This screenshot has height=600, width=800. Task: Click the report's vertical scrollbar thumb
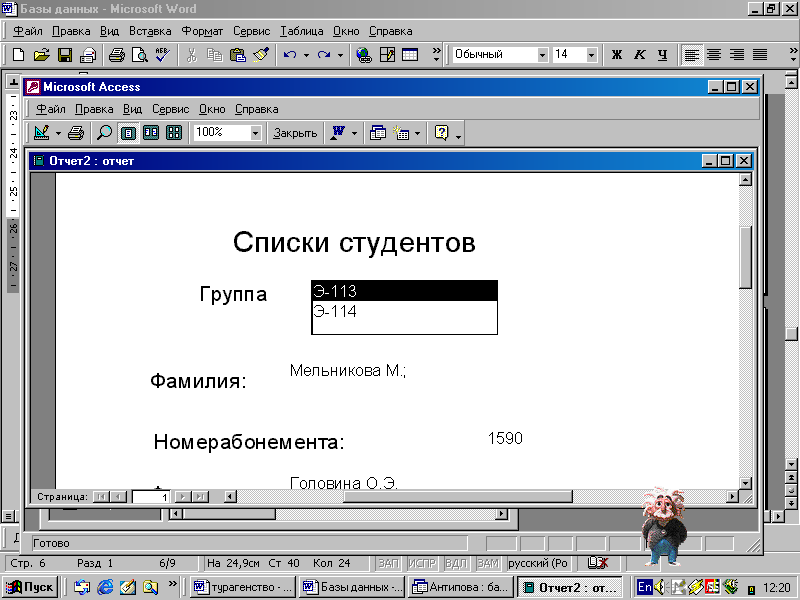pos(744,257)
